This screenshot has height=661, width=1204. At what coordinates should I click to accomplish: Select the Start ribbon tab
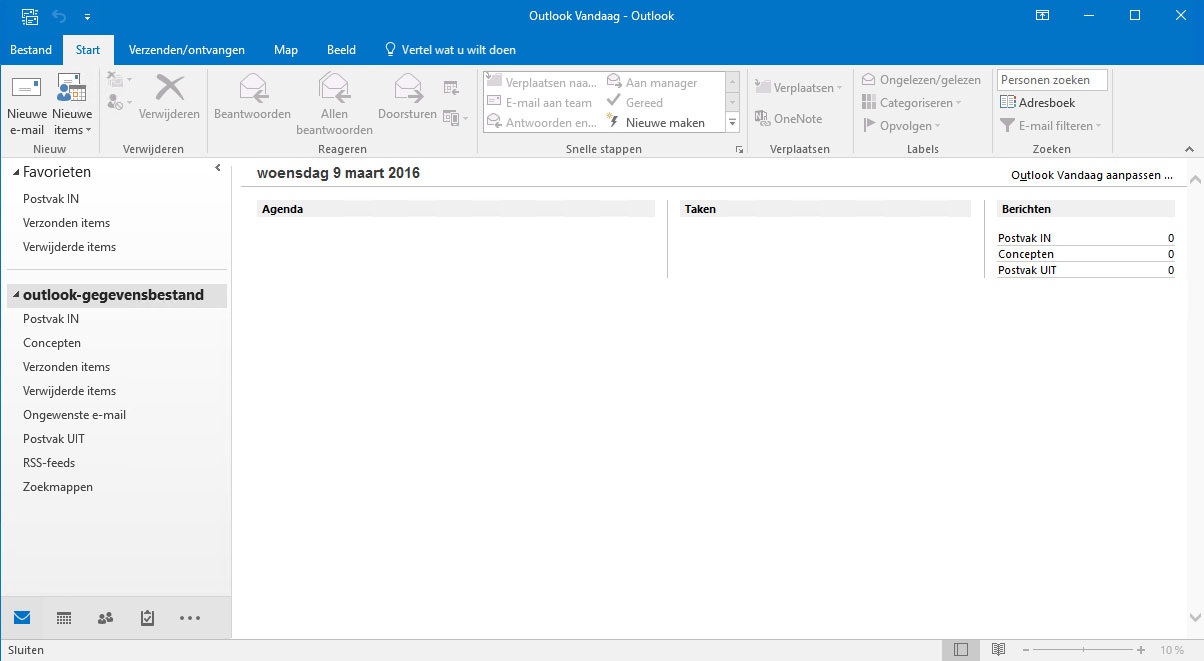click(88, 50)
